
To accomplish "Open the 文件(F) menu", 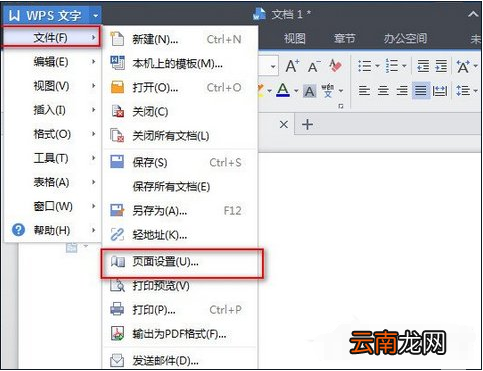I will tap(51, 37).
